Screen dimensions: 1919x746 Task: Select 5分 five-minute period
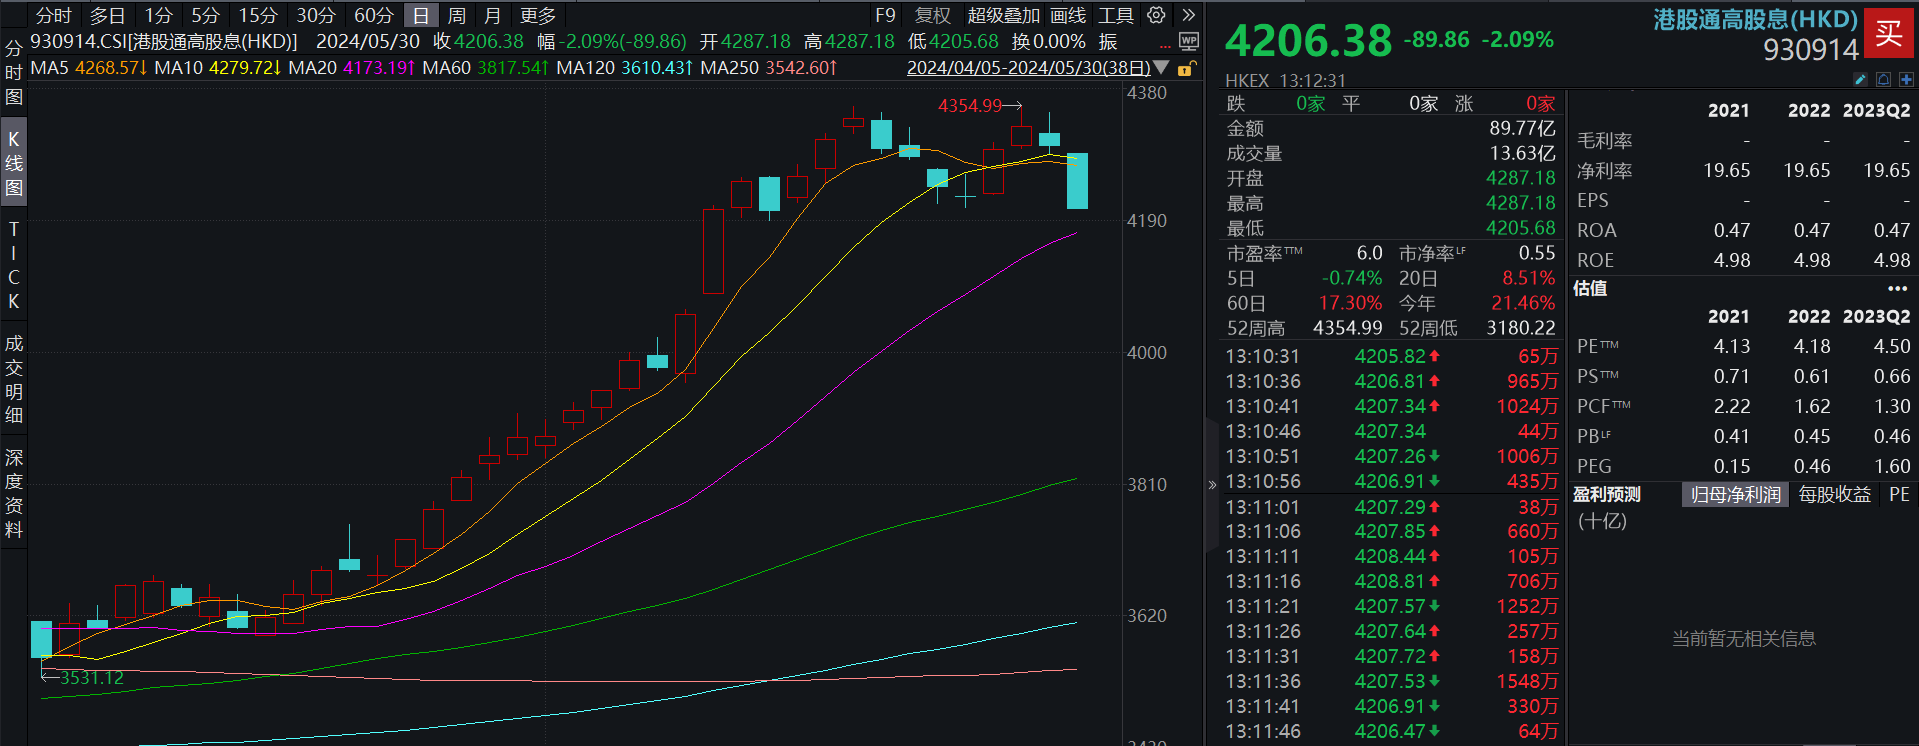pos(205,15)
